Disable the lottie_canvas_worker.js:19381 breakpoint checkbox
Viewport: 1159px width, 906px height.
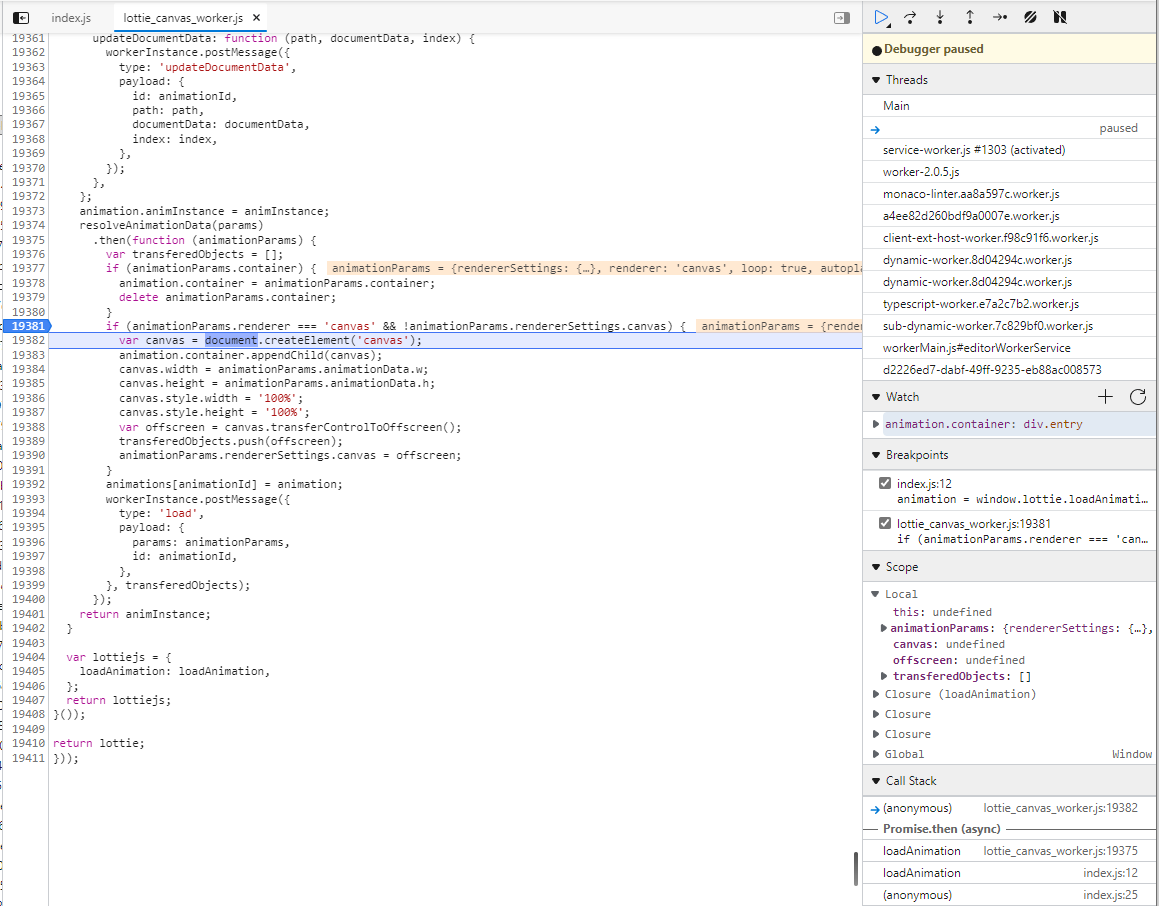(x=885, y=523)
